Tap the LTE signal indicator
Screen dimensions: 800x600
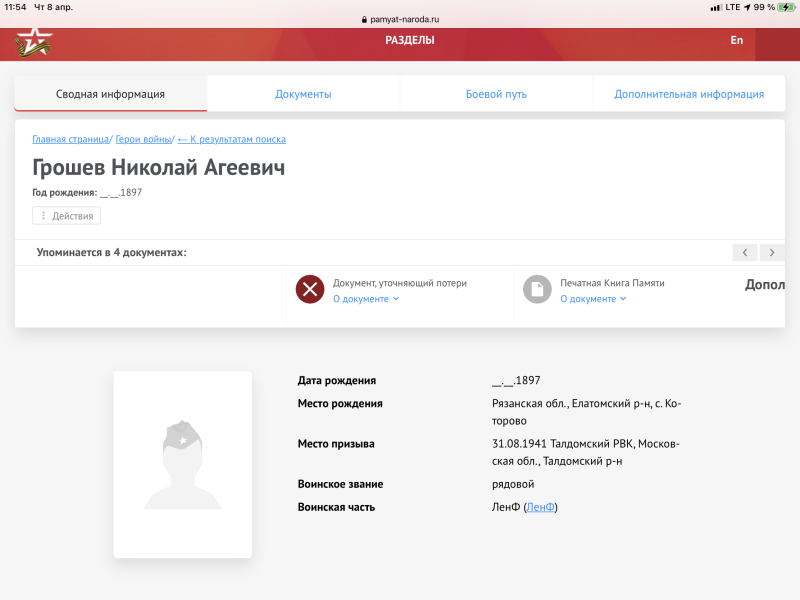tap(733, 7)
